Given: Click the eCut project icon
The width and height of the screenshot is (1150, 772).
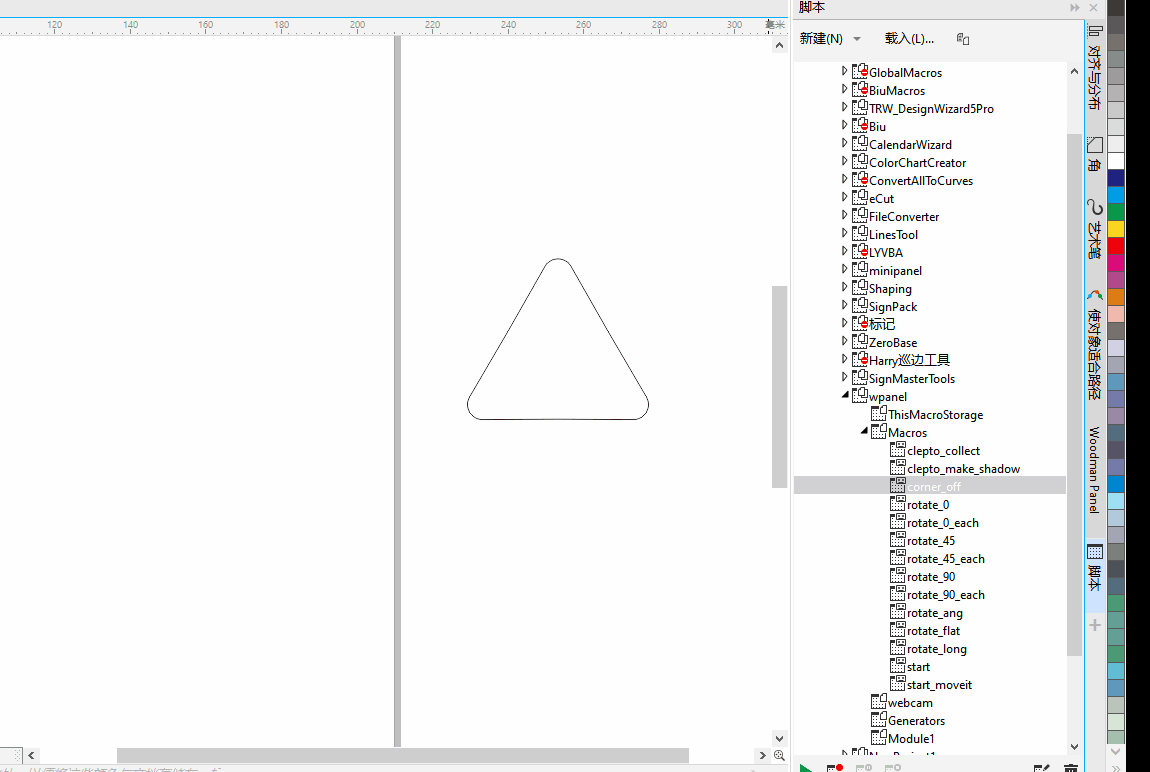Looking at the screenshot, I should [860, 197].
